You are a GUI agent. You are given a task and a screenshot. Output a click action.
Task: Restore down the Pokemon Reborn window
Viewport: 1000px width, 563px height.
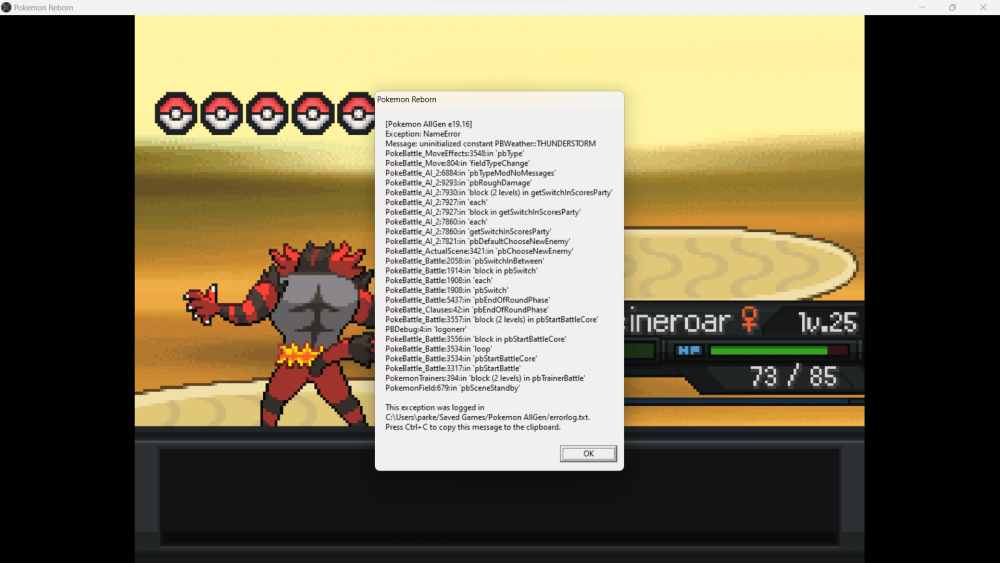click(952, 7)
